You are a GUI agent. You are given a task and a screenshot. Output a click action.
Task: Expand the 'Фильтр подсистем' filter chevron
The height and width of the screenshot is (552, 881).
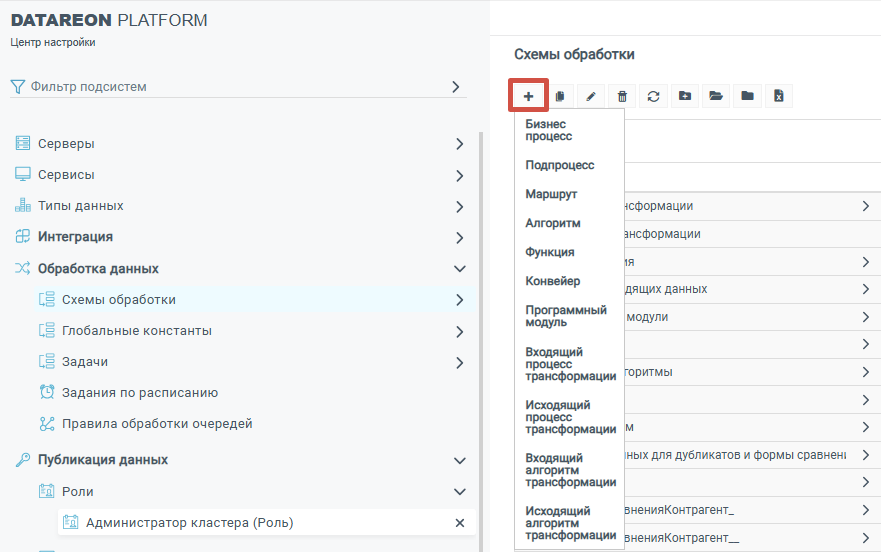pos(456,87)
